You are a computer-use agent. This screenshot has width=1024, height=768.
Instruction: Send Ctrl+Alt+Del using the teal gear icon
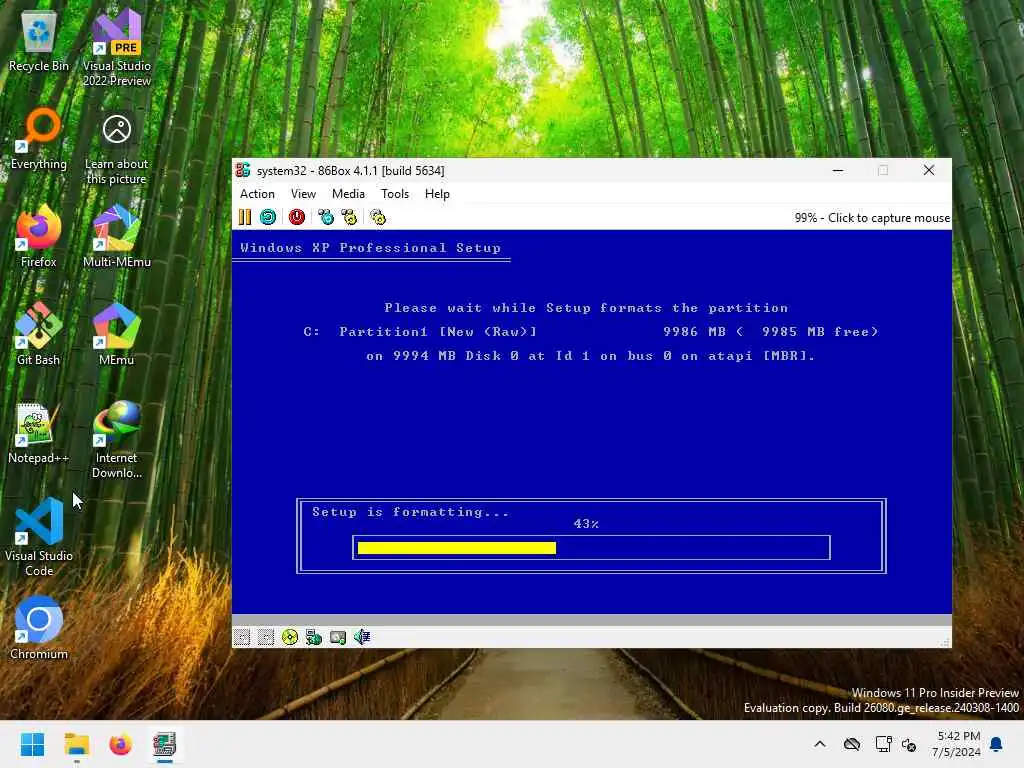point(325,217)
